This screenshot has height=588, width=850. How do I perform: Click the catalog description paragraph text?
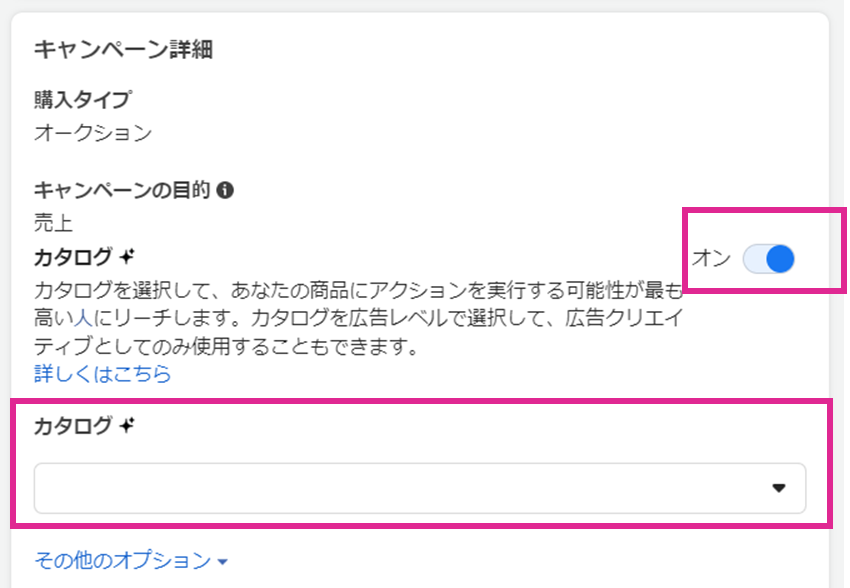358,318
